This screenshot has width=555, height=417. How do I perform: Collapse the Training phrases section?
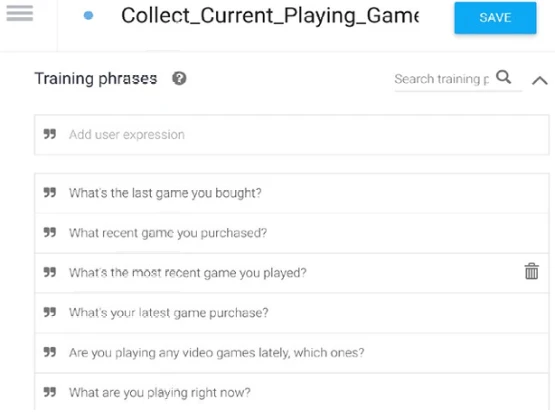coord(539,81)
